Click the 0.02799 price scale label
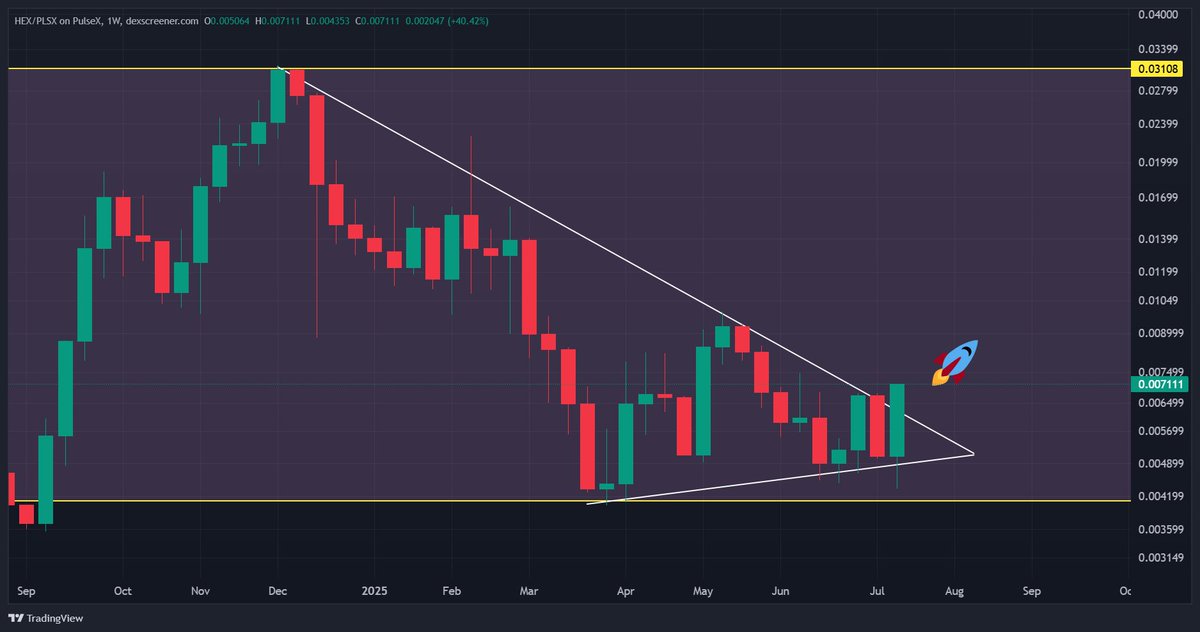1200x632 pixels. 1156,91
